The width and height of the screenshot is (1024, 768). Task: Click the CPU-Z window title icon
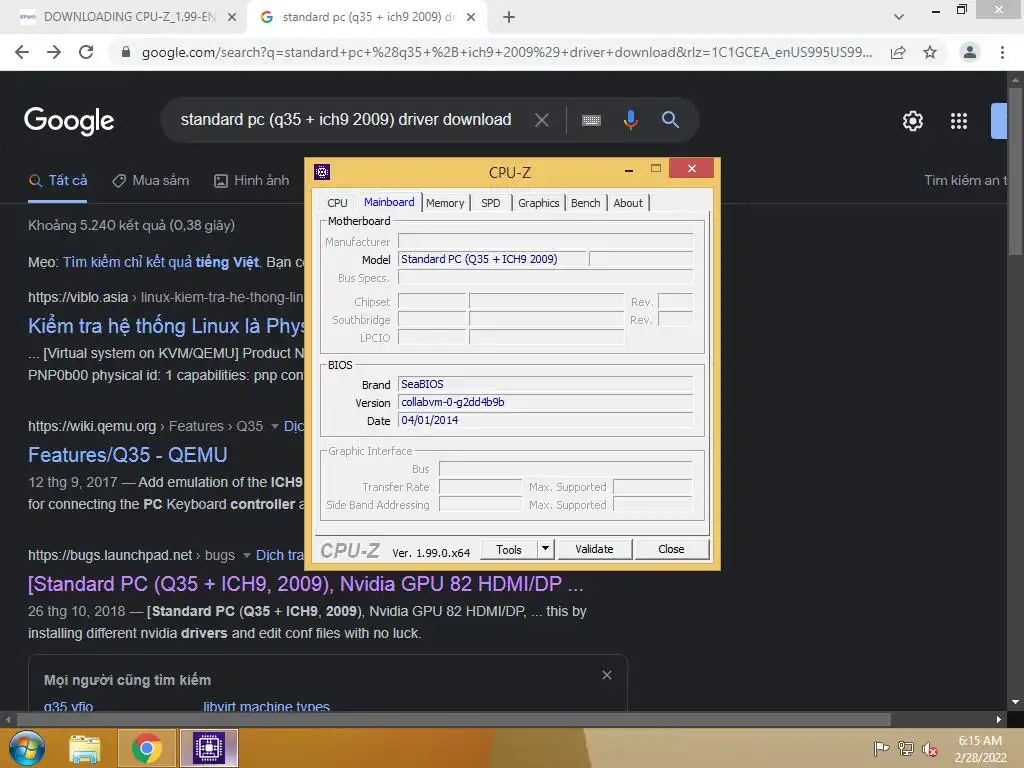[x=322, y=172]
